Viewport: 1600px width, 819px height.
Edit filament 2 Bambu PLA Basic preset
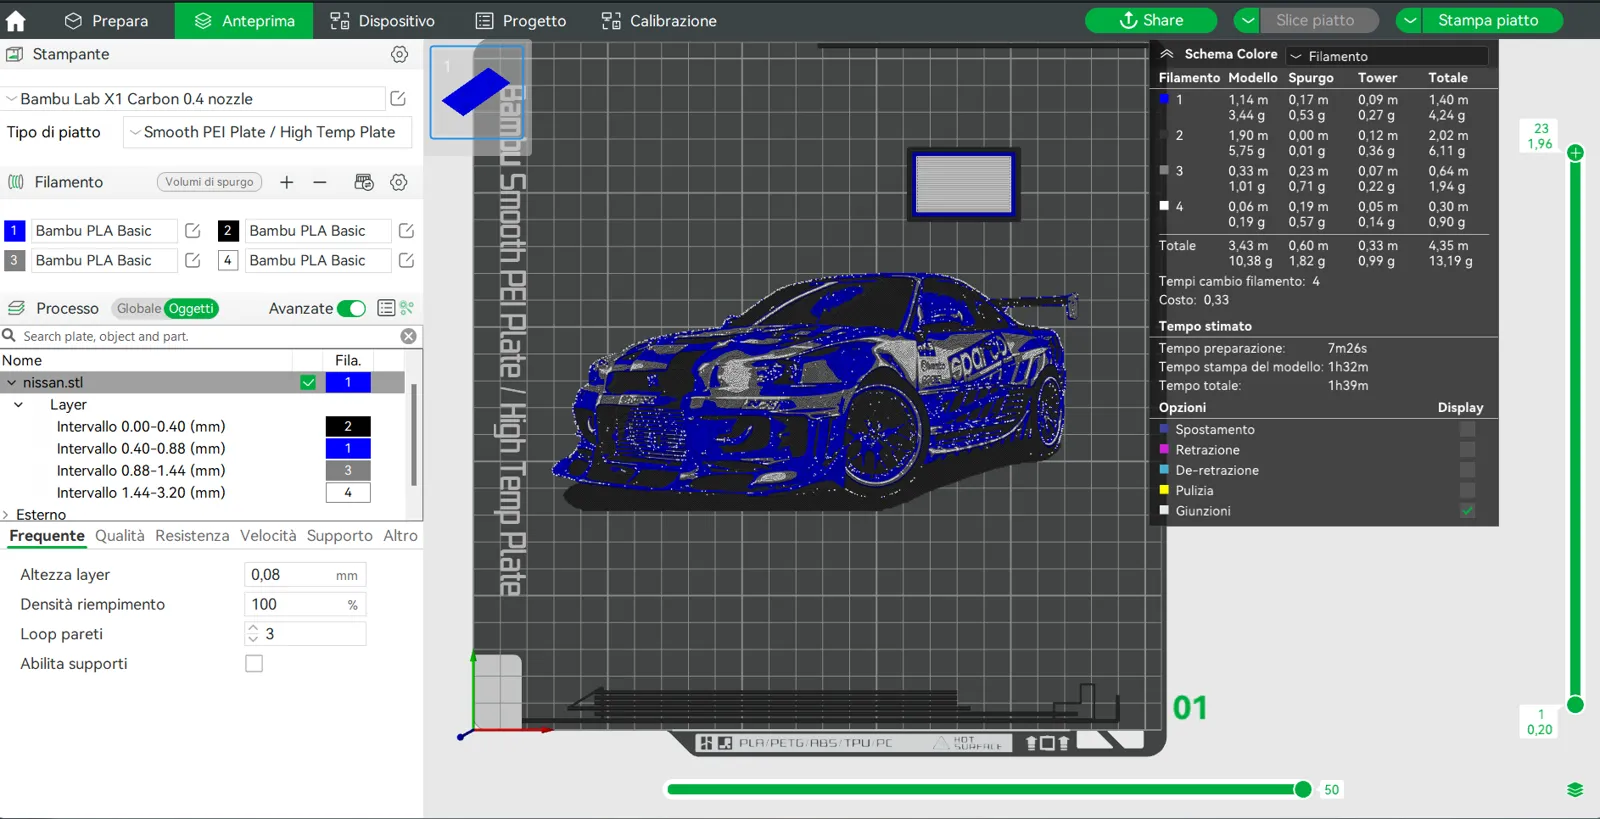pos(406,231)
